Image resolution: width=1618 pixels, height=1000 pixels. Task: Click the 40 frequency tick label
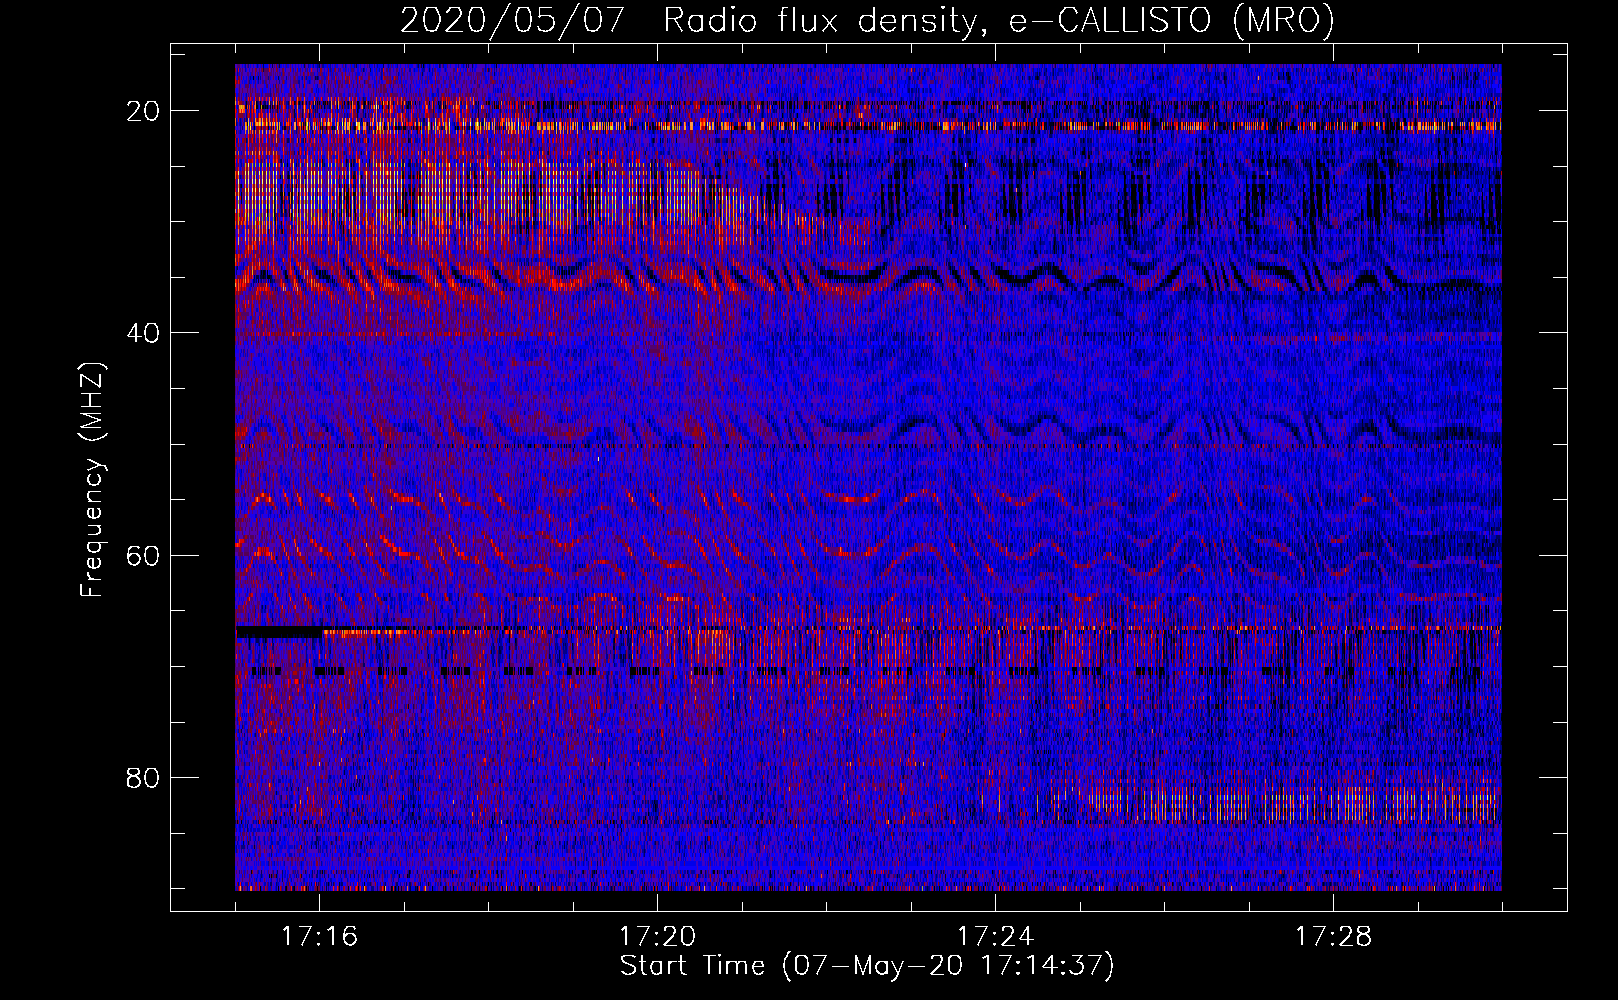(143, 333)
